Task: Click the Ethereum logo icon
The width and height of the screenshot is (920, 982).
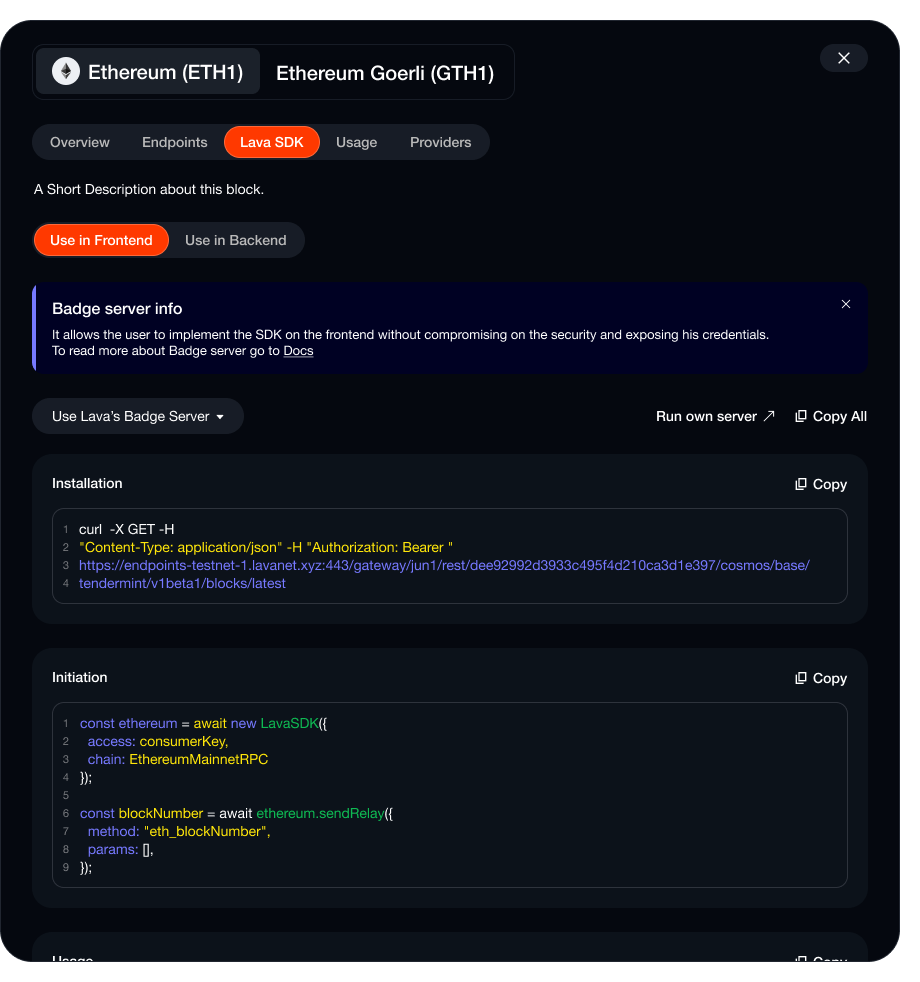Action: click(66, 72)
